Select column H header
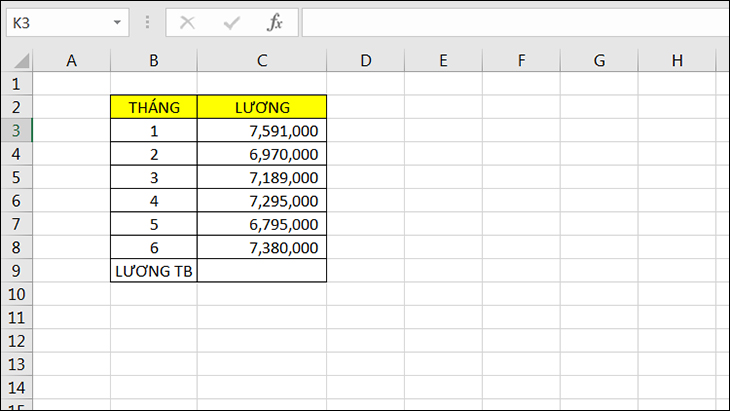 [676, 61]
